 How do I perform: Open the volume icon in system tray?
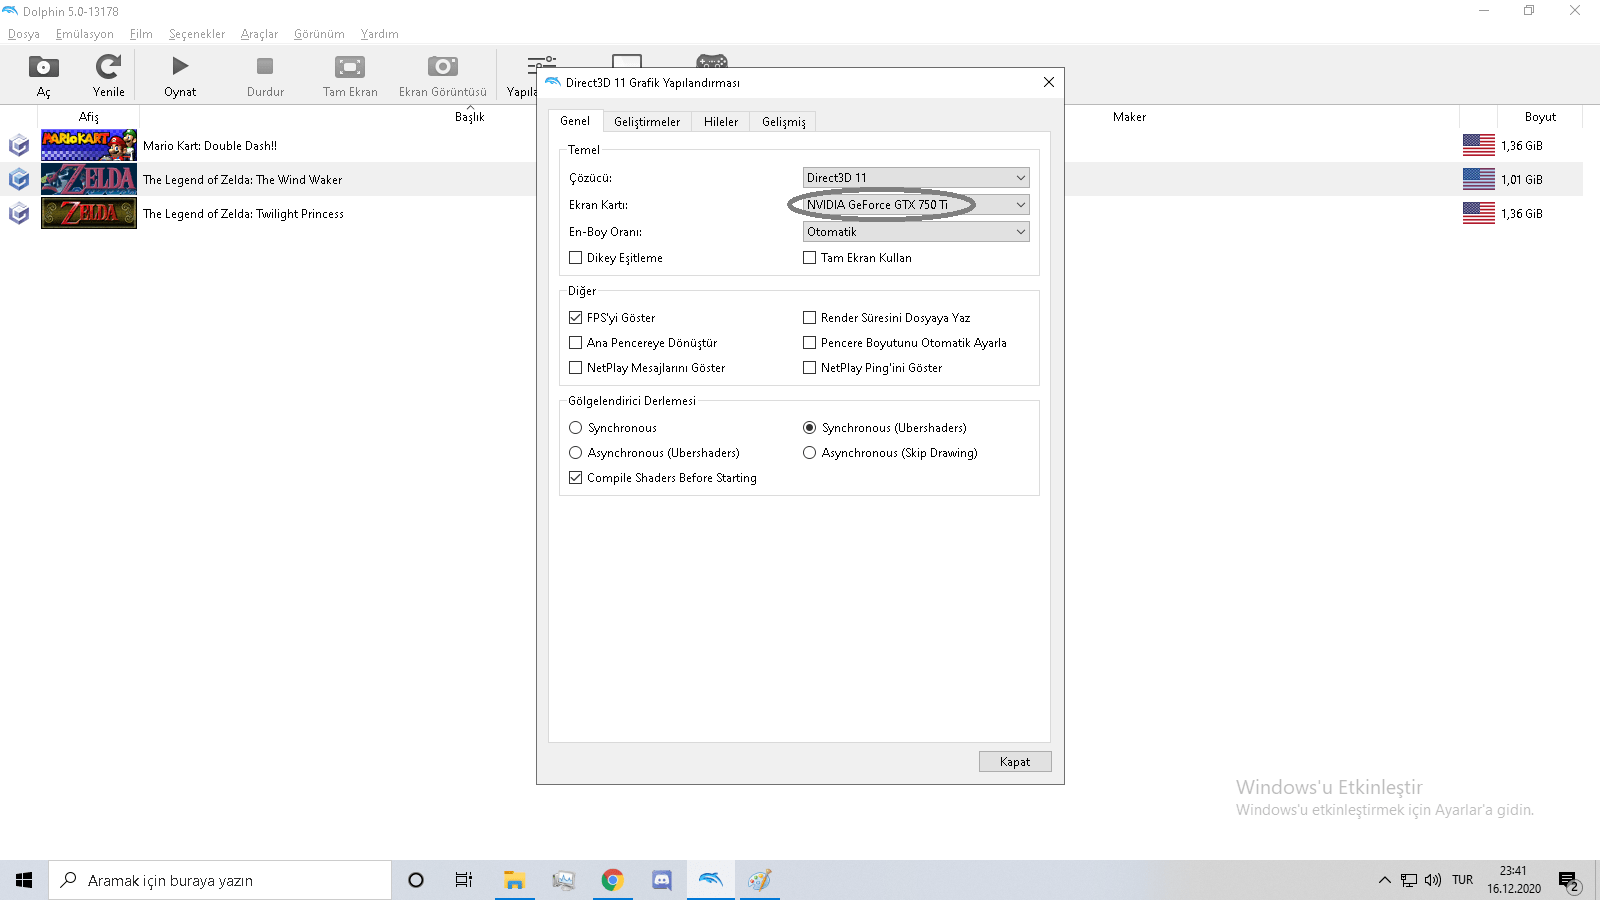coord(1433,880)
